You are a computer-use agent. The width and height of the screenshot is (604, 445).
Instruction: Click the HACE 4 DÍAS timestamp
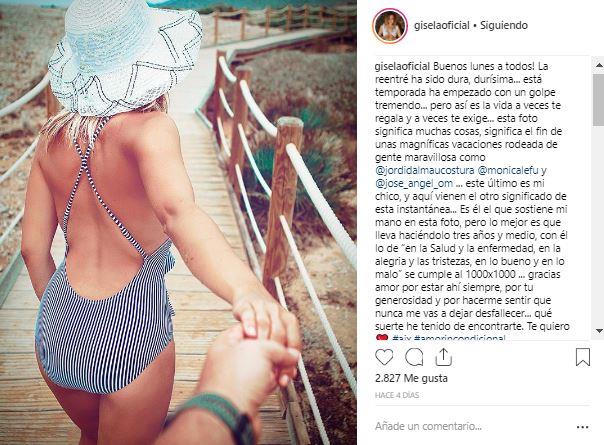pyautogui.click(x=397, y=395)
